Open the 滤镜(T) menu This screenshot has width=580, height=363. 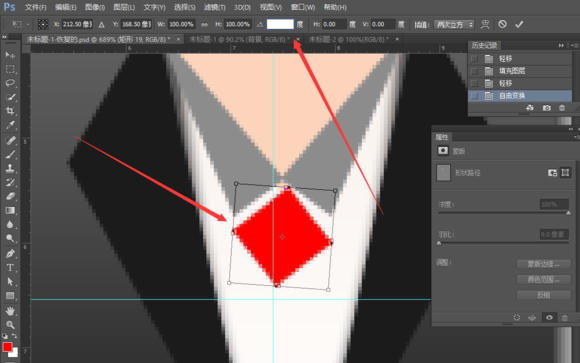coord(215,7)
